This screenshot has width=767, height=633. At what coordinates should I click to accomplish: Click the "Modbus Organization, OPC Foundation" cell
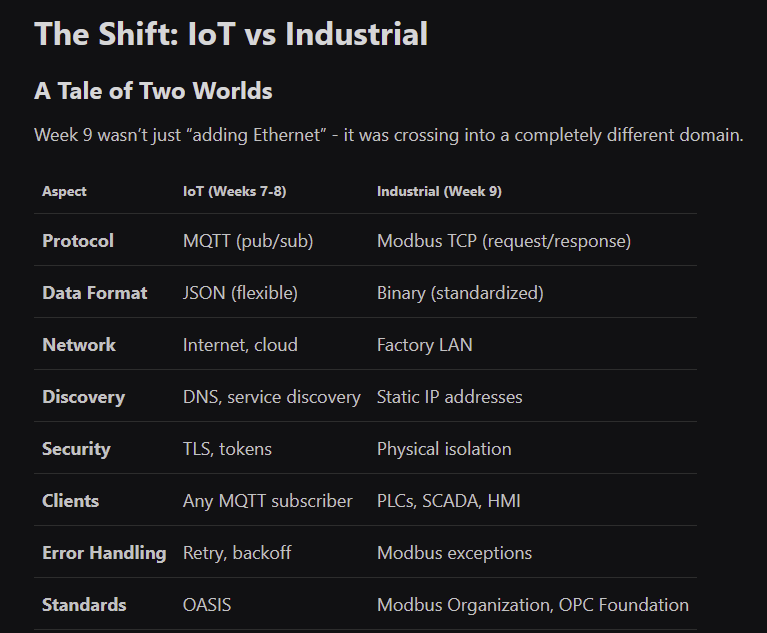pos(532,605)
